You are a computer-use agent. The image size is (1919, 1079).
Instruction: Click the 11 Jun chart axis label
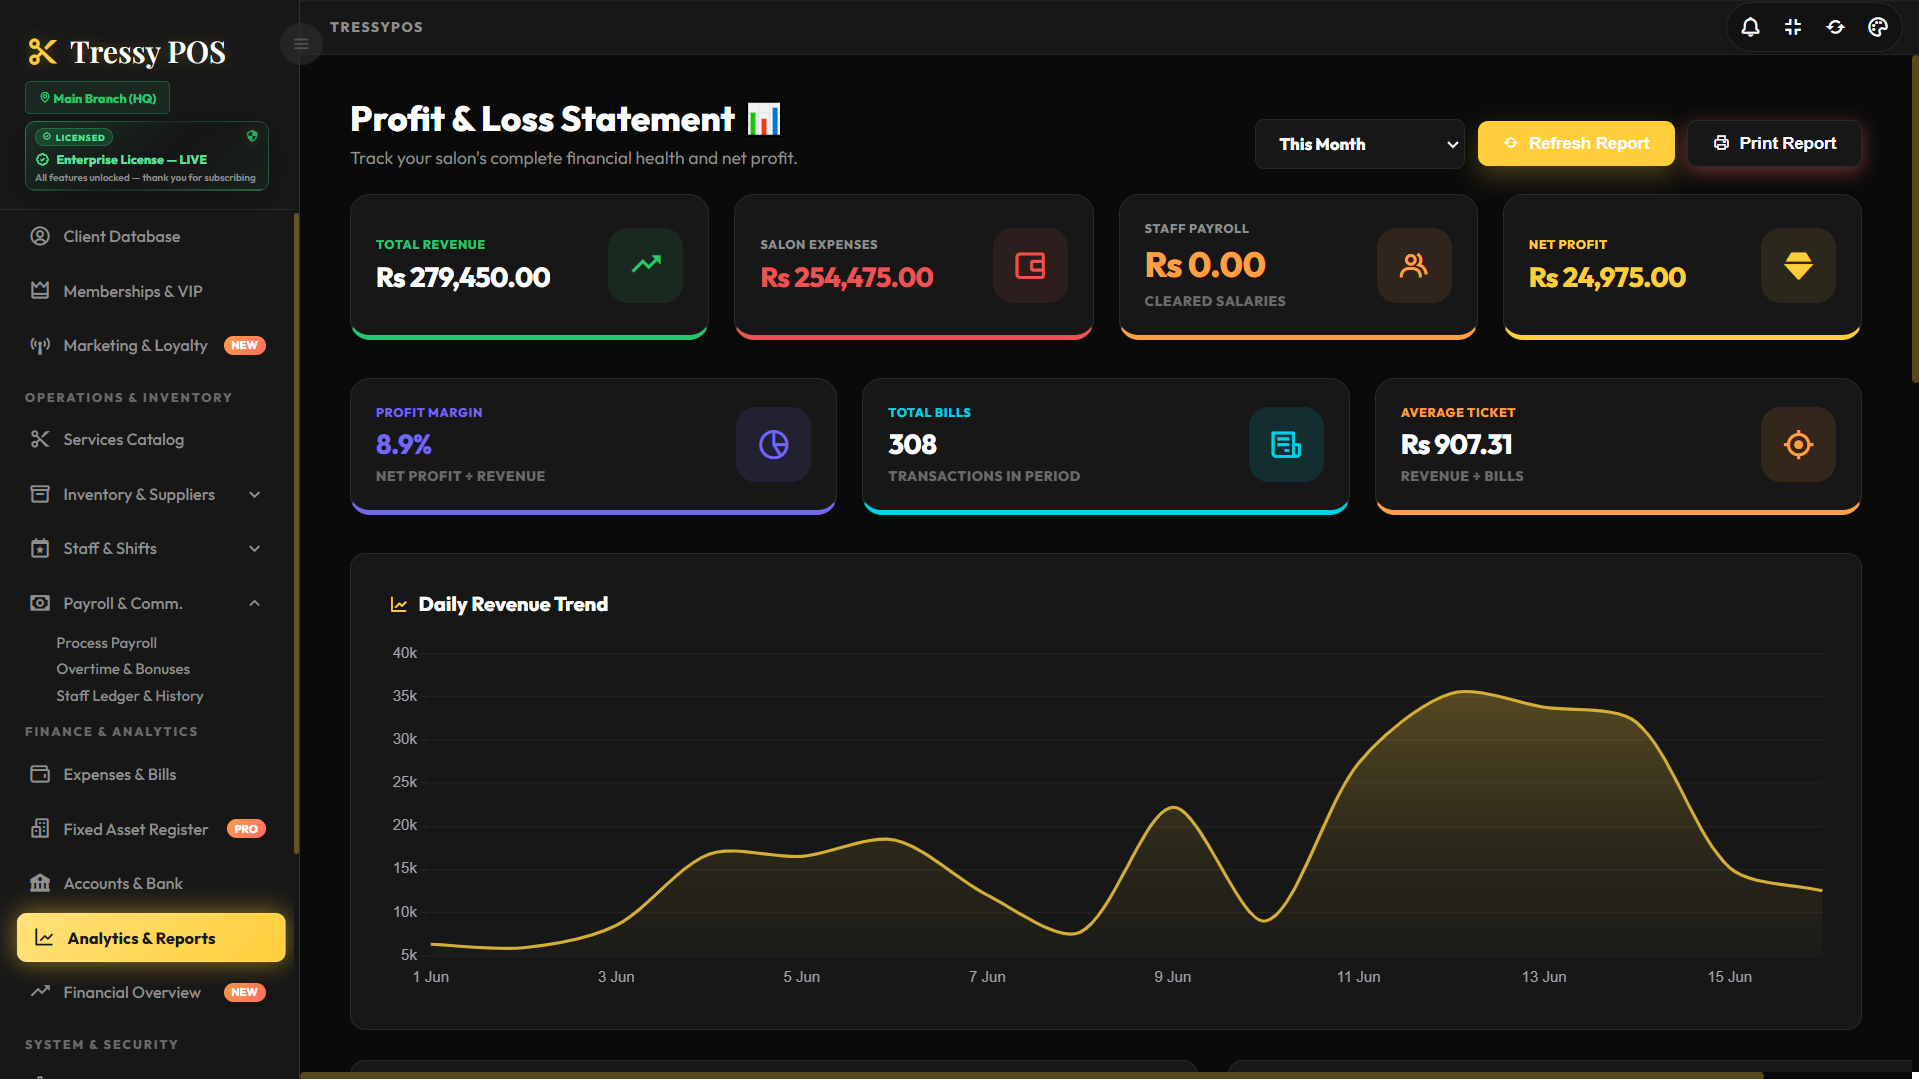1358,977
